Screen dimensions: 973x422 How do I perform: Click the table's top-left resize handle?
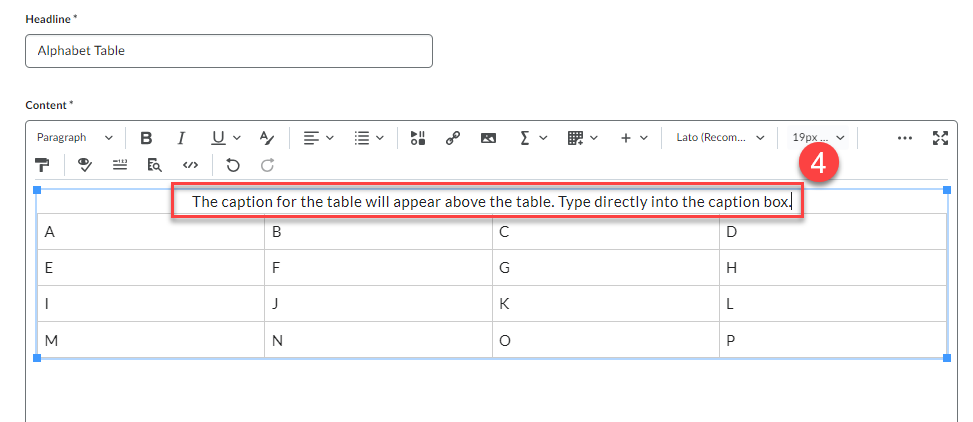(x=37, y=189)
